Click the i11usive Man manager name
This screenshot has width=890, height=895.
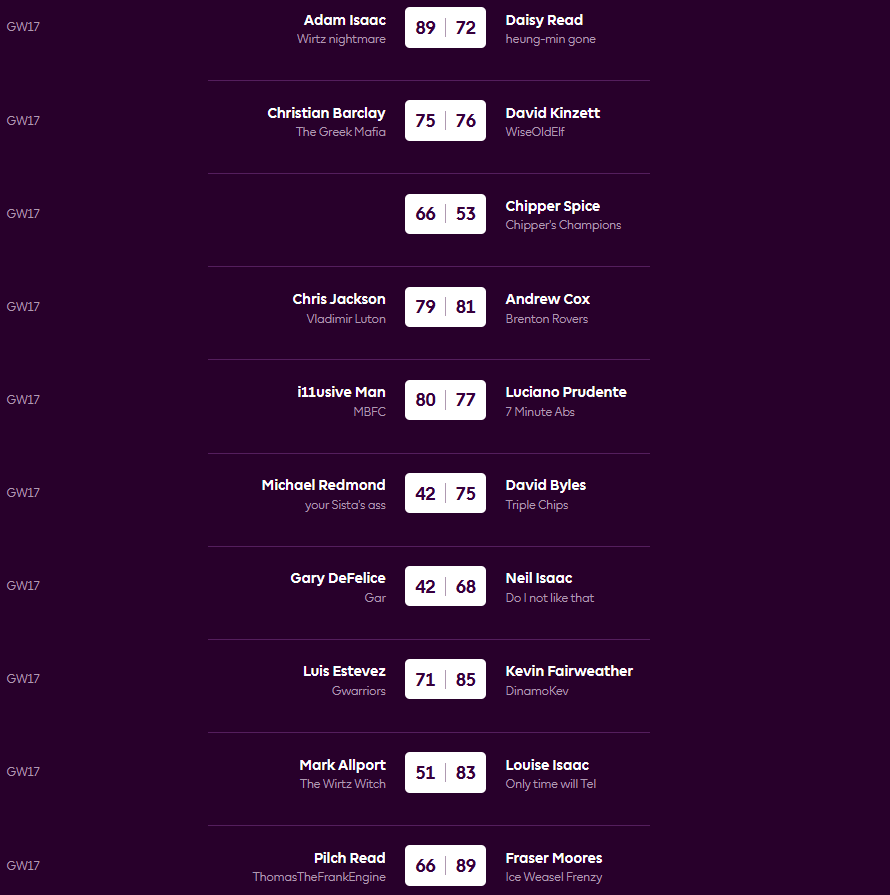pyautogui.click(x=341, y=392)
